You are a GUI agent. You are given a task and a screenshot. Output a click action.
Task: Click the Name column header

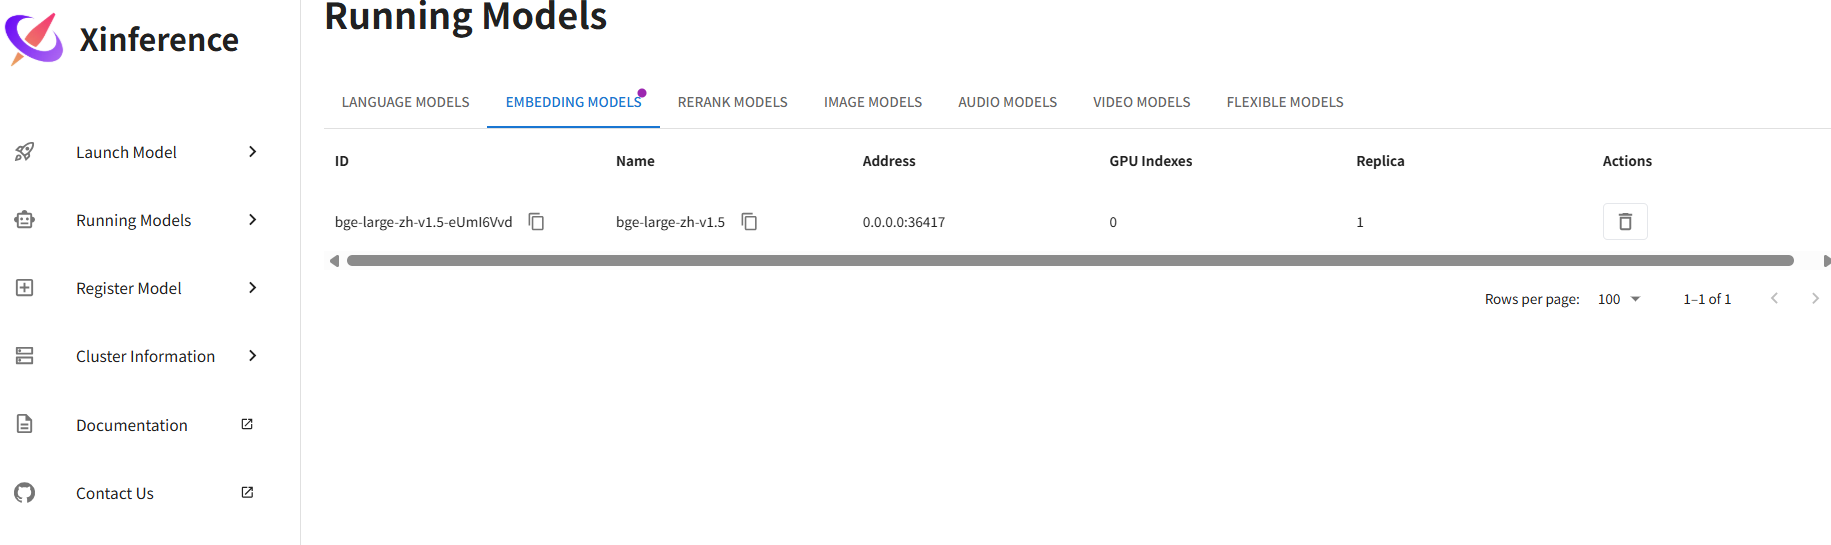coord(635,161)
